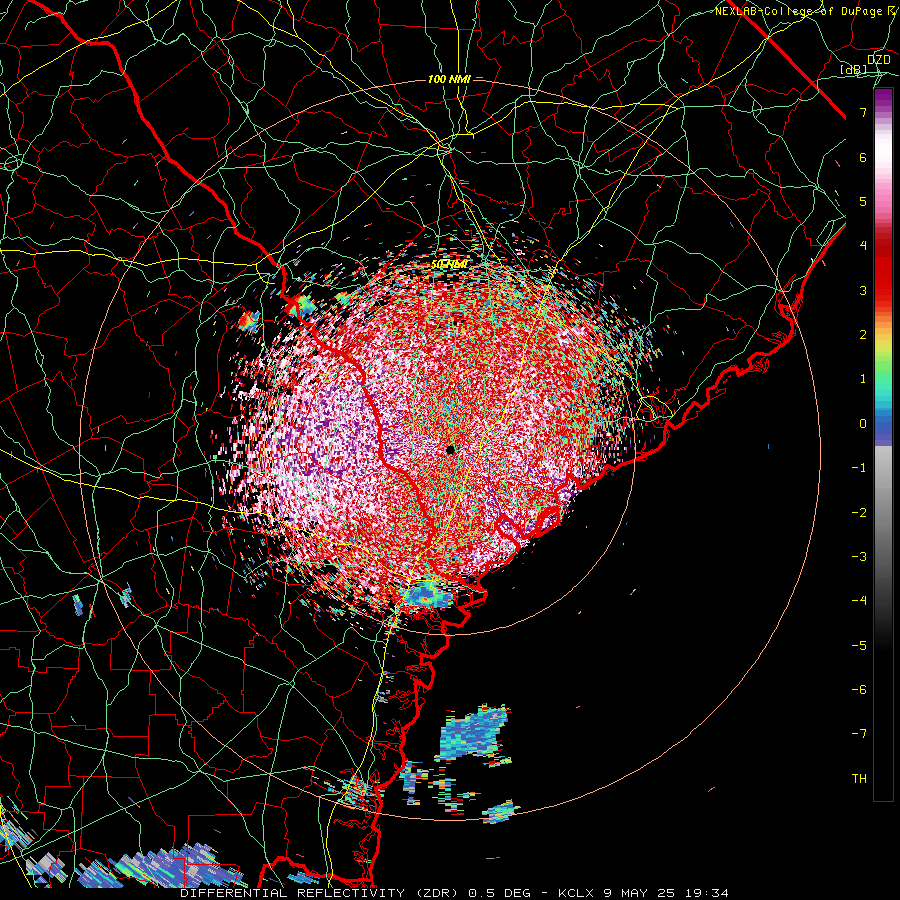Click the "7" value on the dB scale
The height and width of the screenshot is (900, 900).
point(863,112)
